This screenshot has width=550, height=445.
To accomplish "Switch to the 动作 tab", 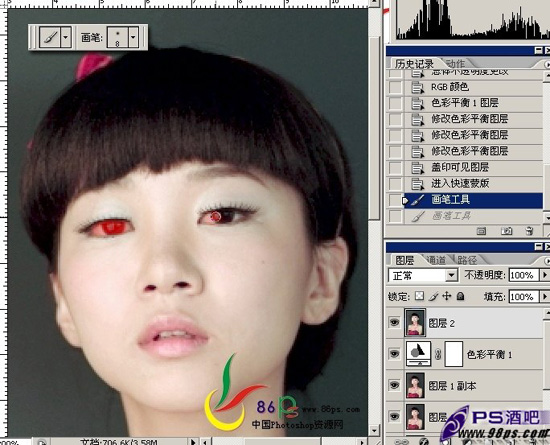I will [x=455, y=64].
